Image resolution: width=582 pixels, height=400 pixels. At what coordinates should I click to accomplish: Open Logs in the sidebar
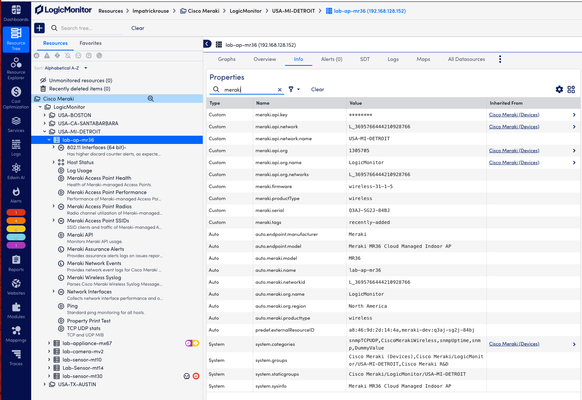(16, 148)
